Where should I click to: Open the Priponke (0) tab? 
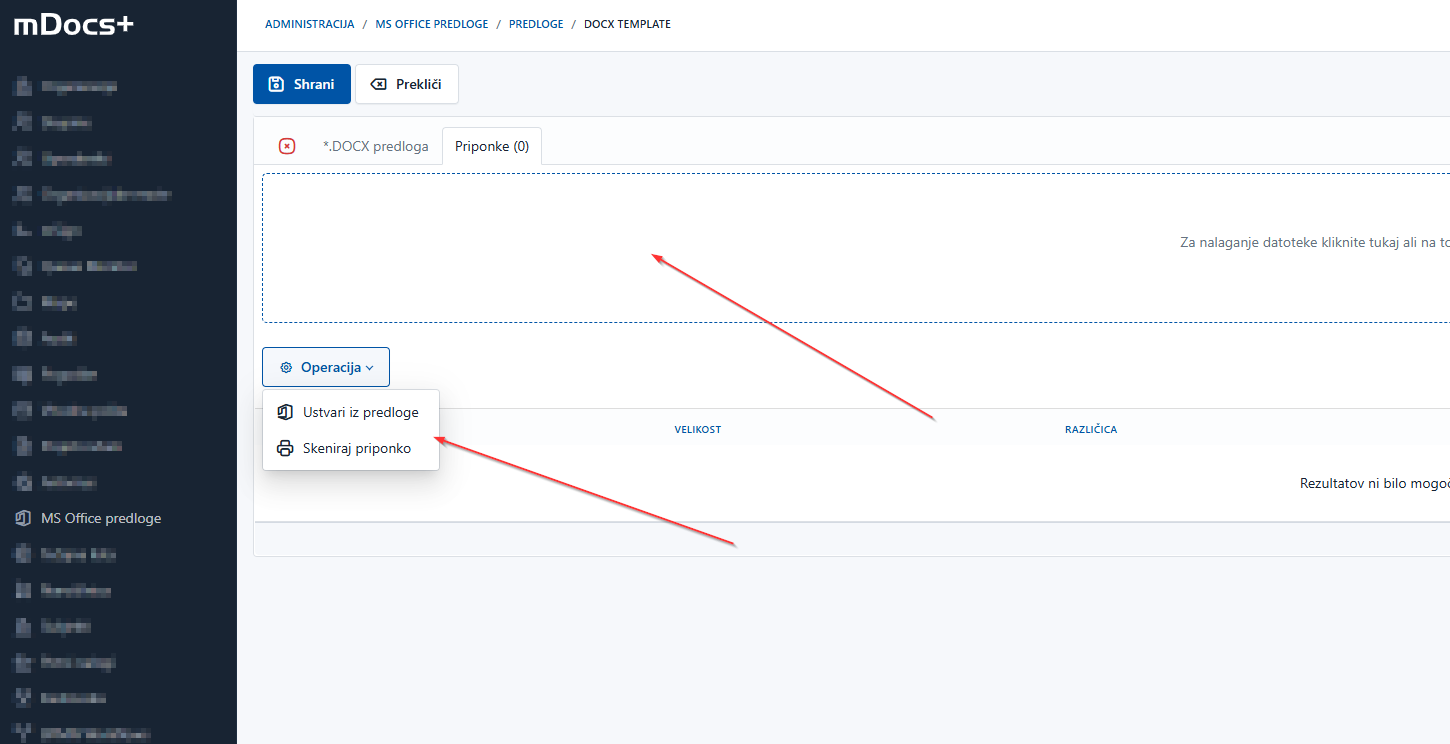(492, 146)
